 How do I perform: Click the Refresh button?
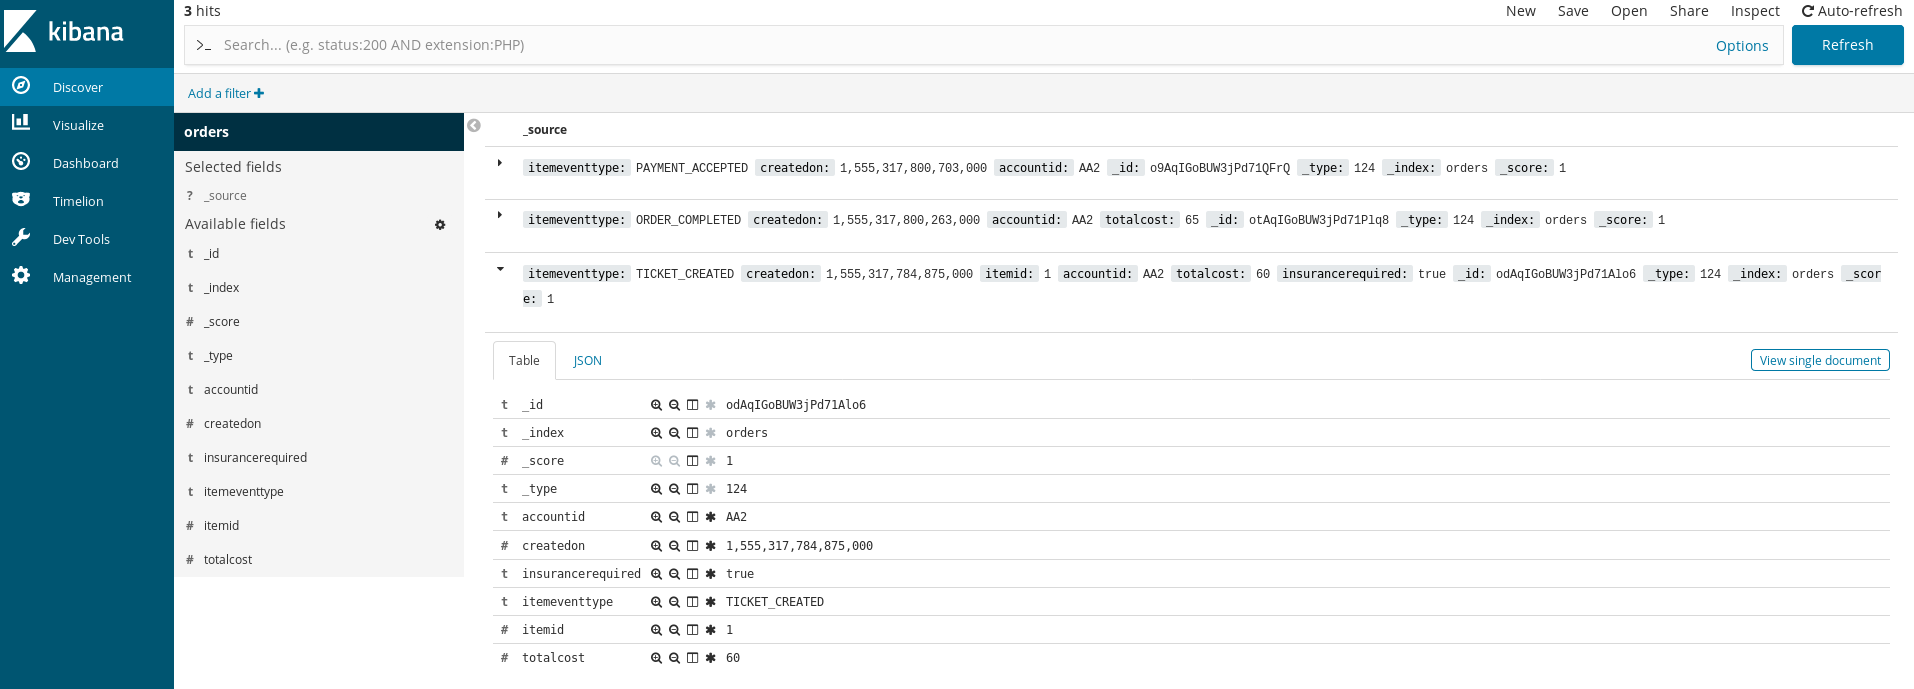point(1847,45)
